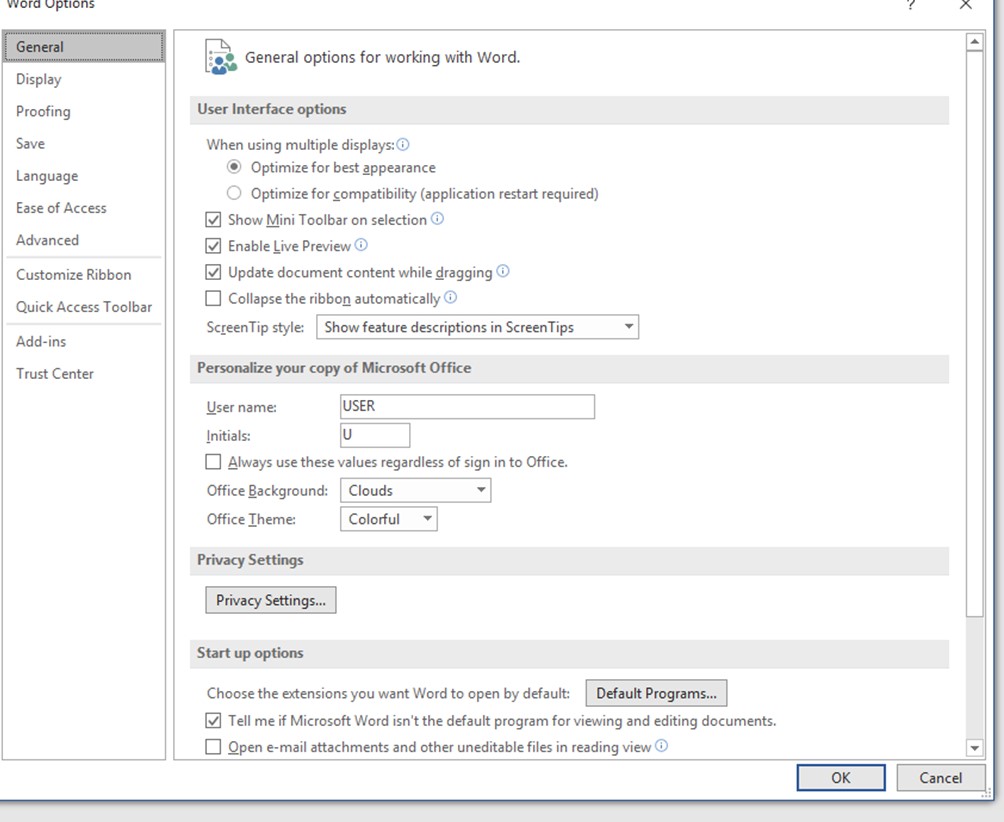
Task: Open the Proofing category
Action: tap(84, 111)
